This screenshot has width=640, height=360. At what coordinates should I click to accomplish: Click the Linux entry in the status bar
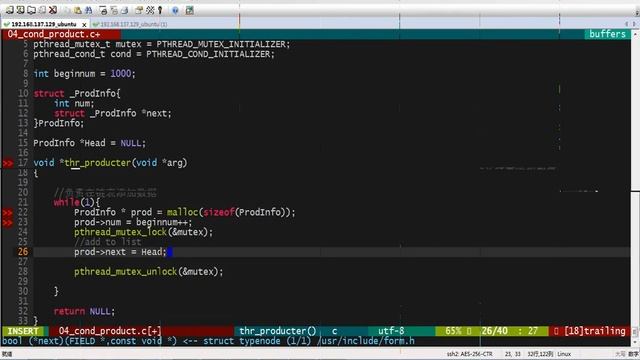[564, 354]
